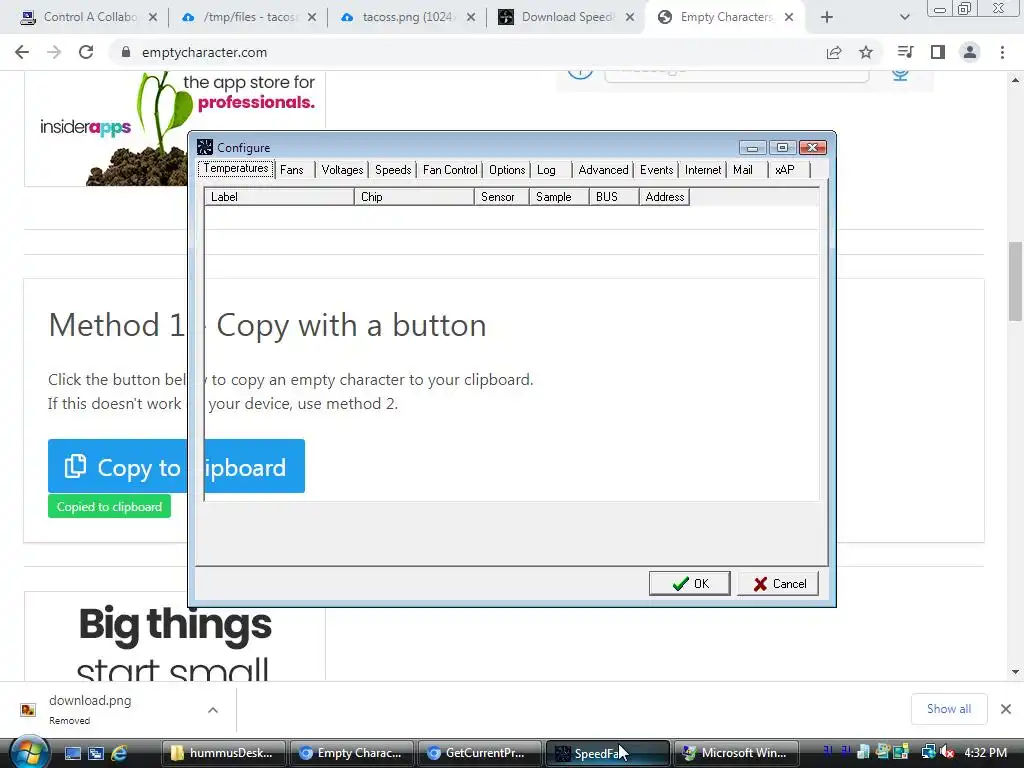Switch to SpeedFan taskbar window
Image resolution: width=1024 pixels, height=768 pixels.
point(607,753)
